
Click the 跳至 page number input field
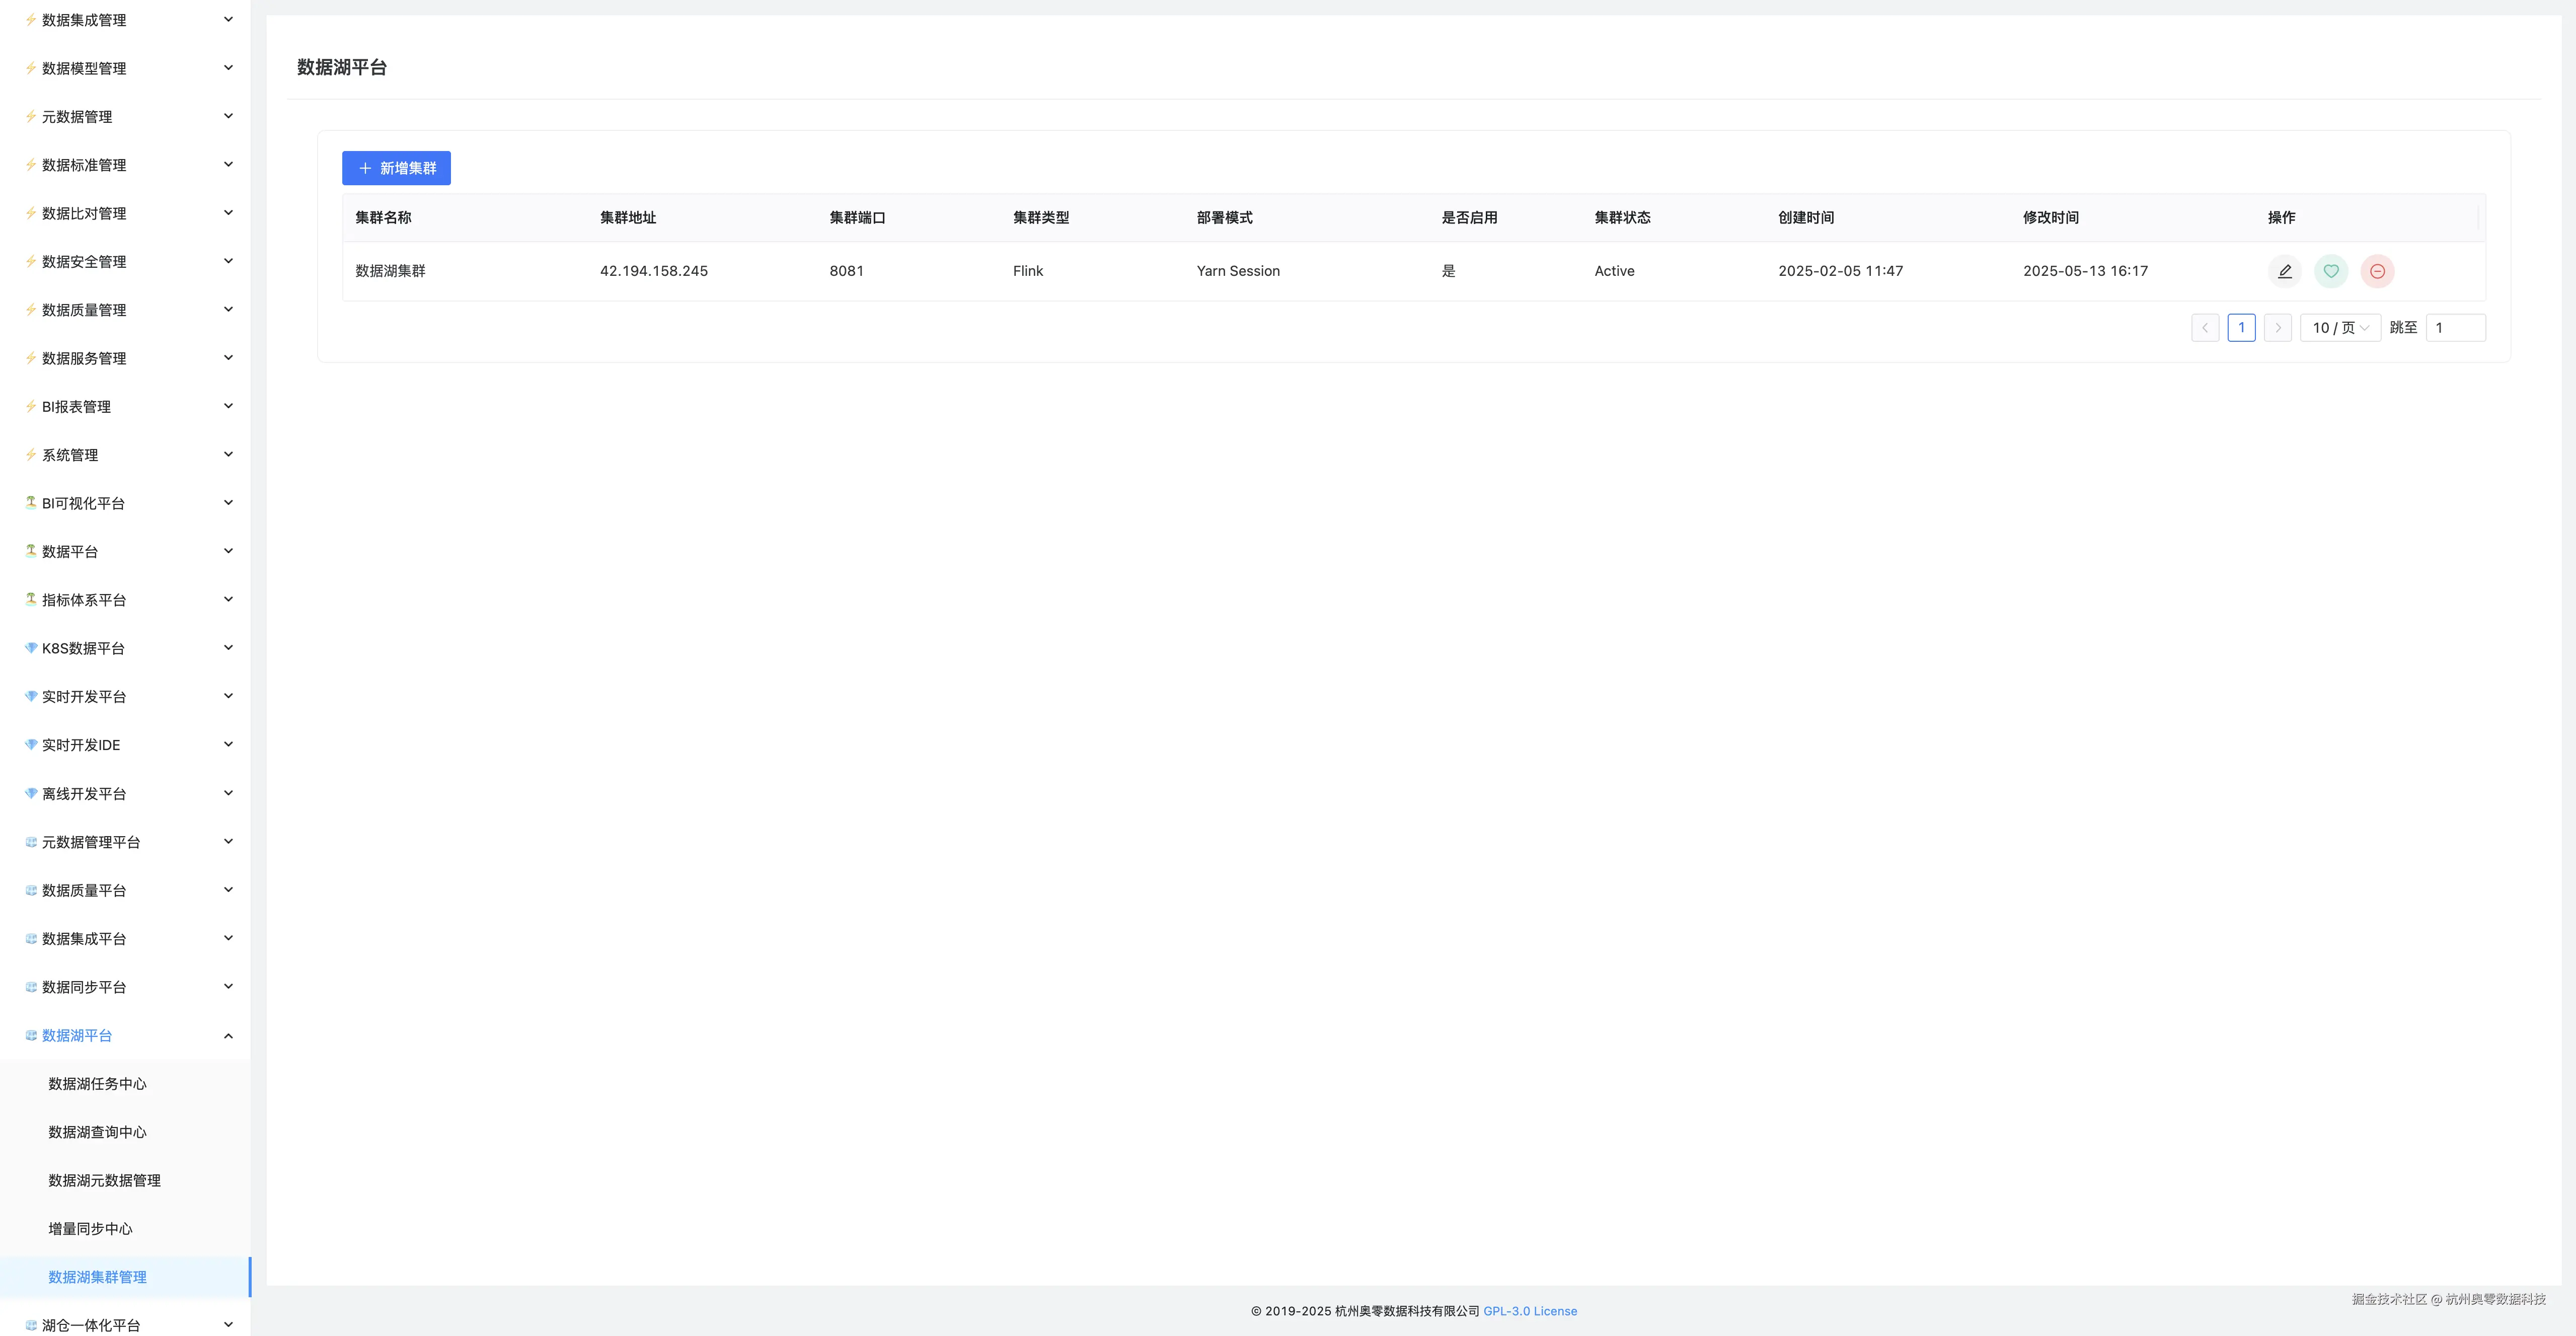coord(2455,328)
